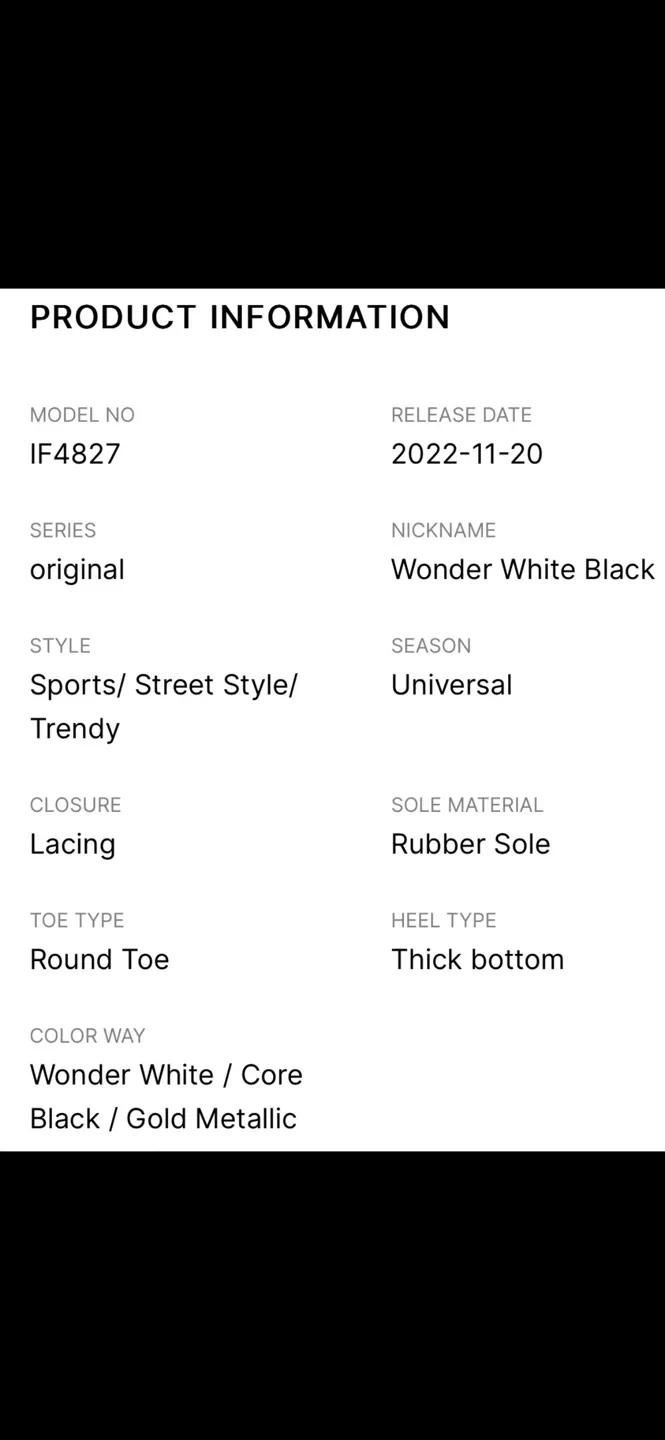This screenshot has height=1440, width=665.
Task: Tap the model number IF4827
Action: (75, 454)
